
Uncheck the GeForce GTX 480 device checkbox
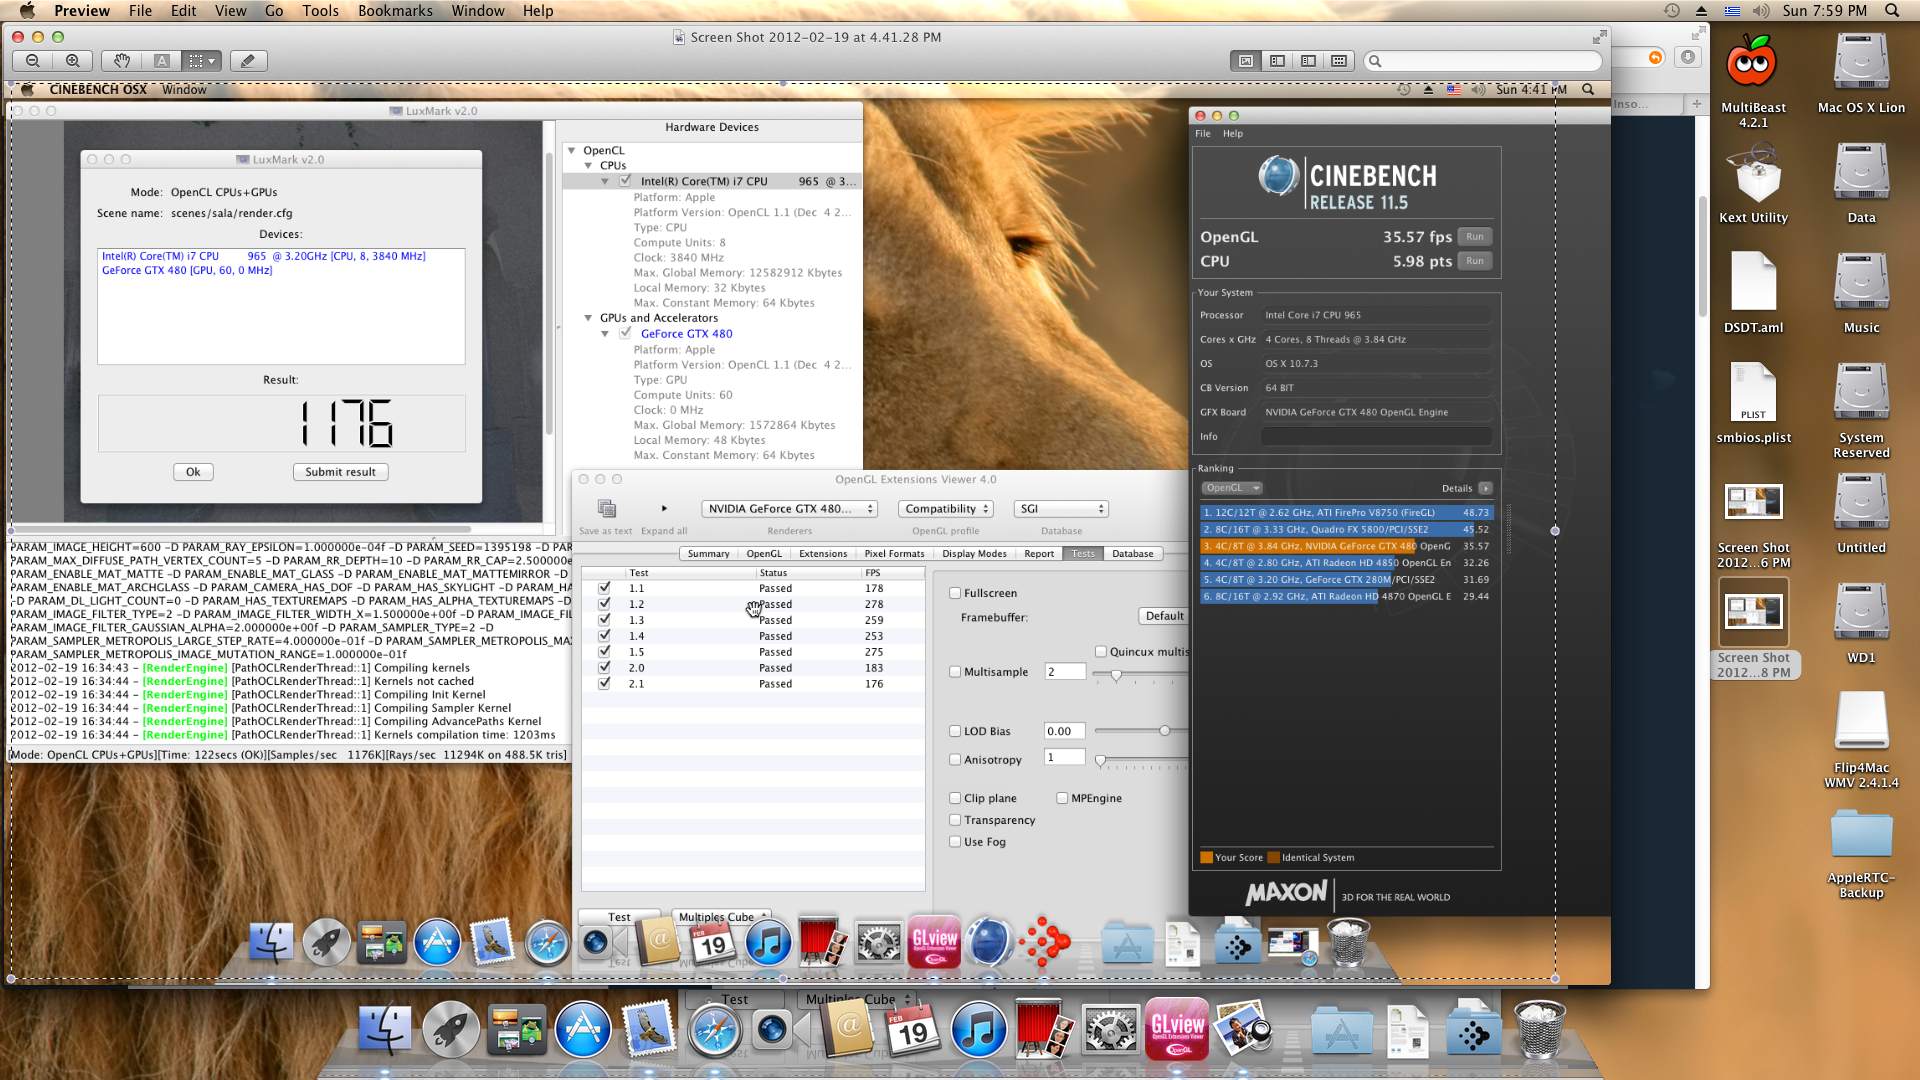(x=625, y=333)
